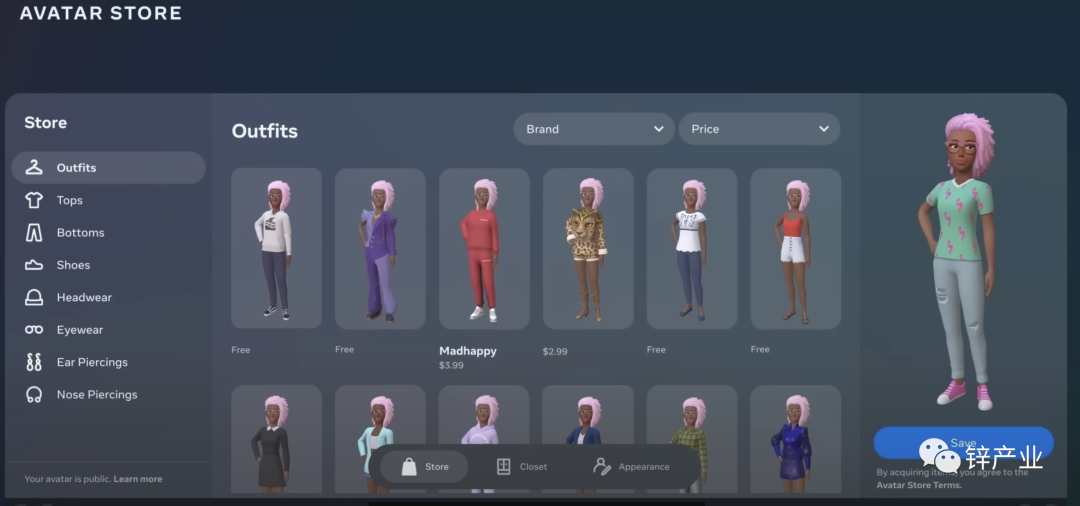Click the Tops t-shirt icon
Screen dimensions: 1080x506
tap(34, 200)
